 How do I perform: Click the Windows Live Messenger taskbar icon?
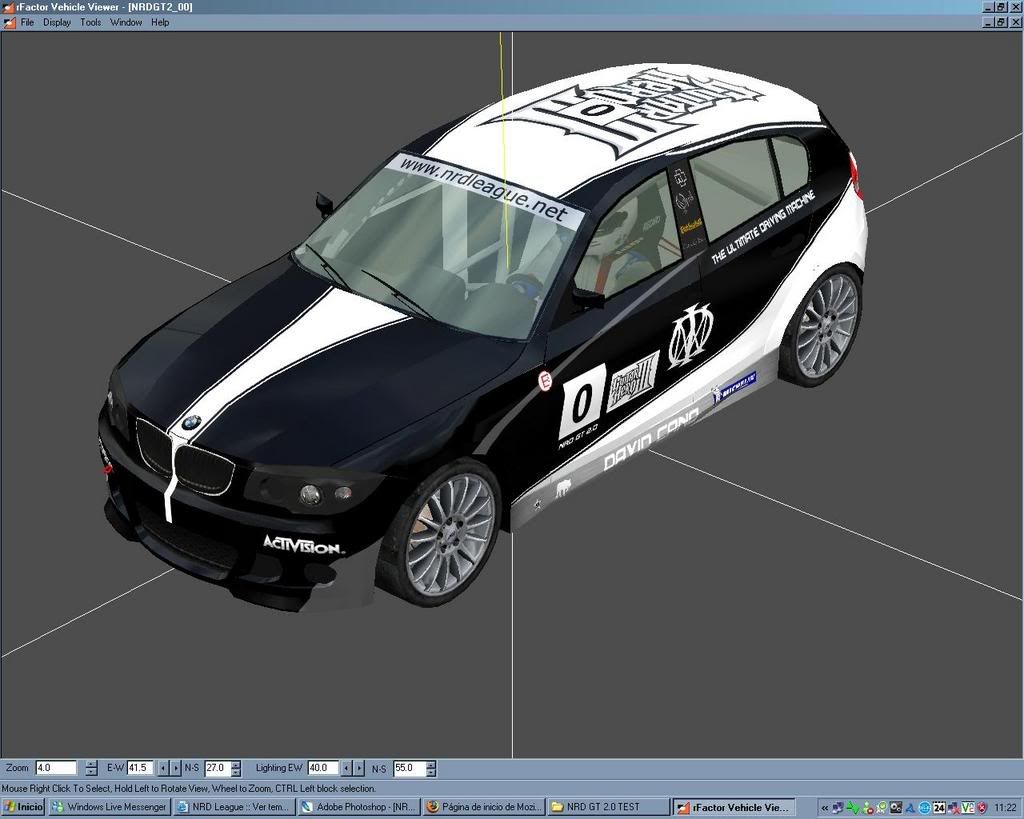tap(109, 807)
